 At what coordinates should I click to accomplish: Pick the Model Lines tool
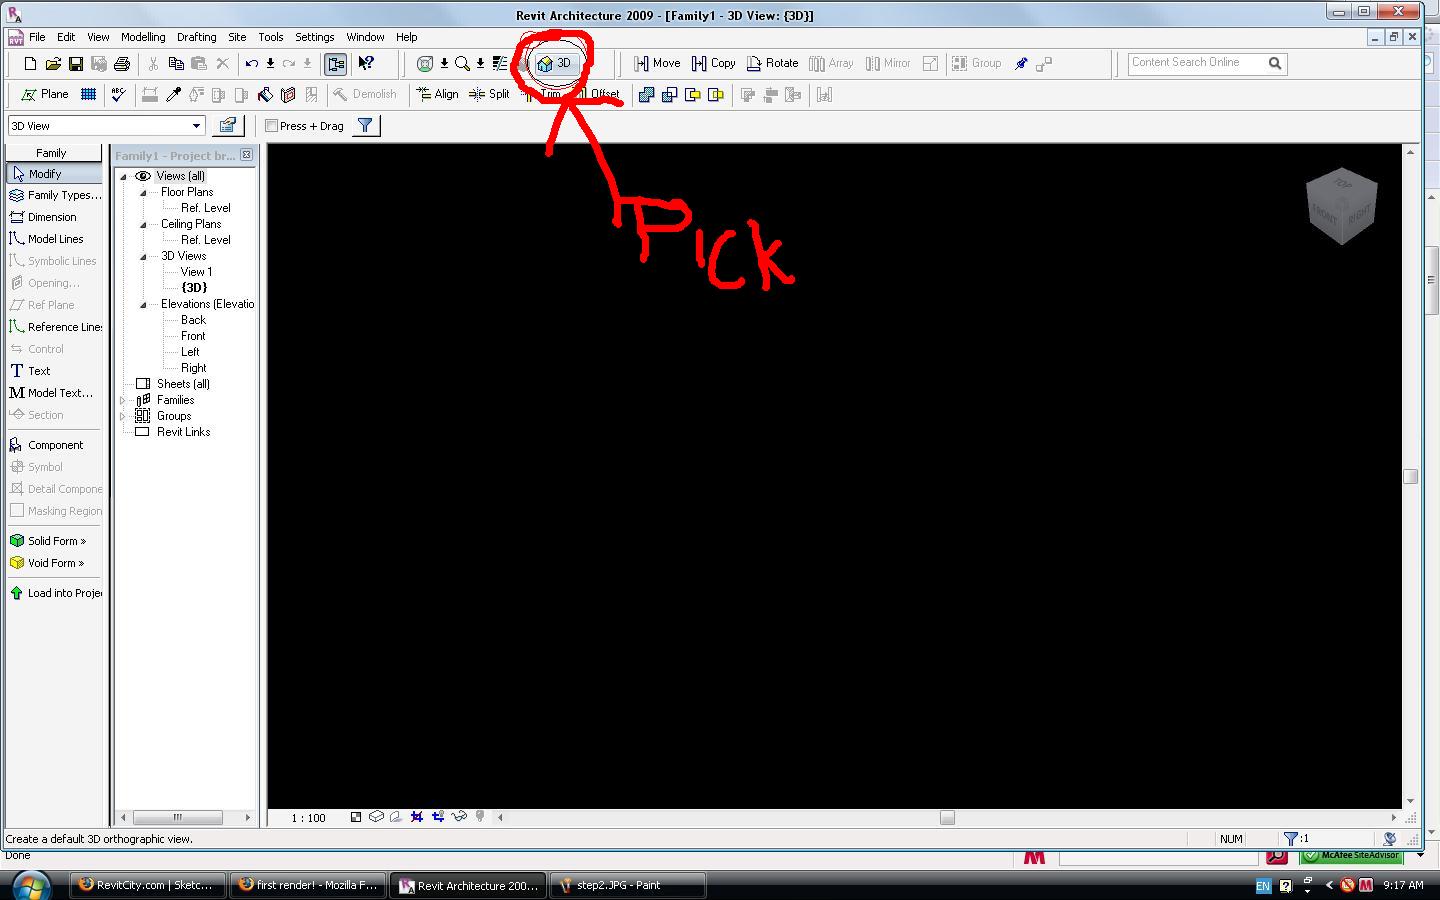click(46, 239)
